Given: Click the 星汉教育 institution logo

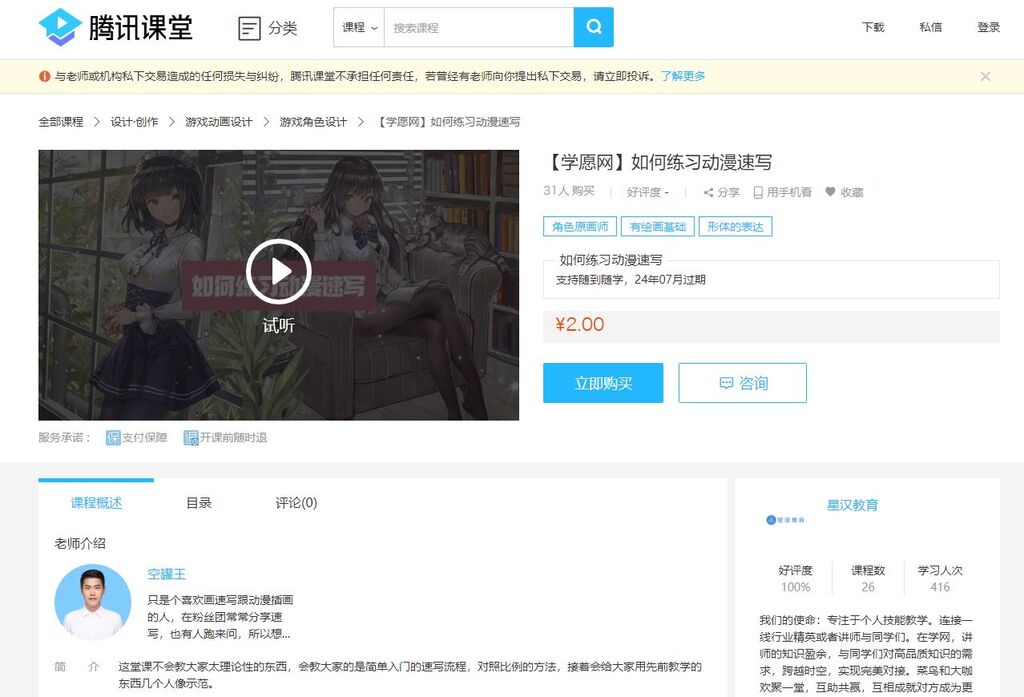Looking at the screenshot, I should (x=786, y=520).
